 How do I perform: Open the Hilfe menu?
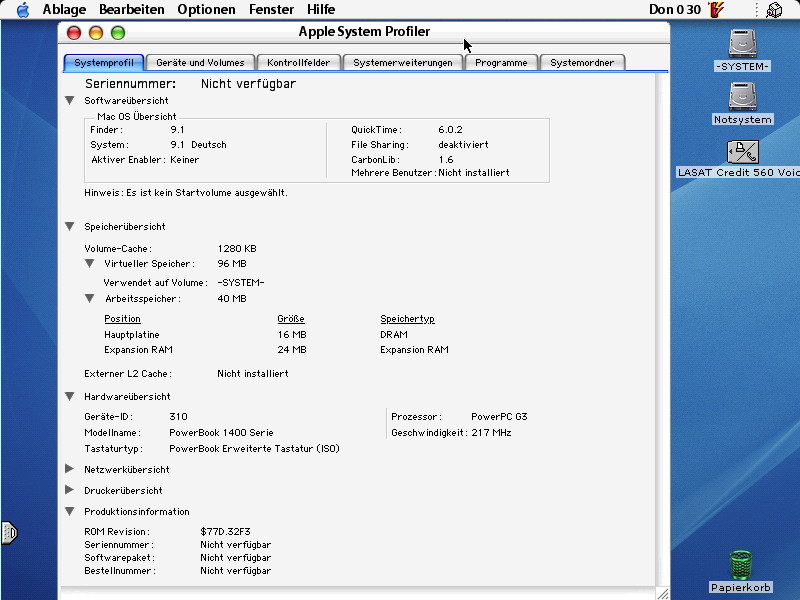pos(321,10)
